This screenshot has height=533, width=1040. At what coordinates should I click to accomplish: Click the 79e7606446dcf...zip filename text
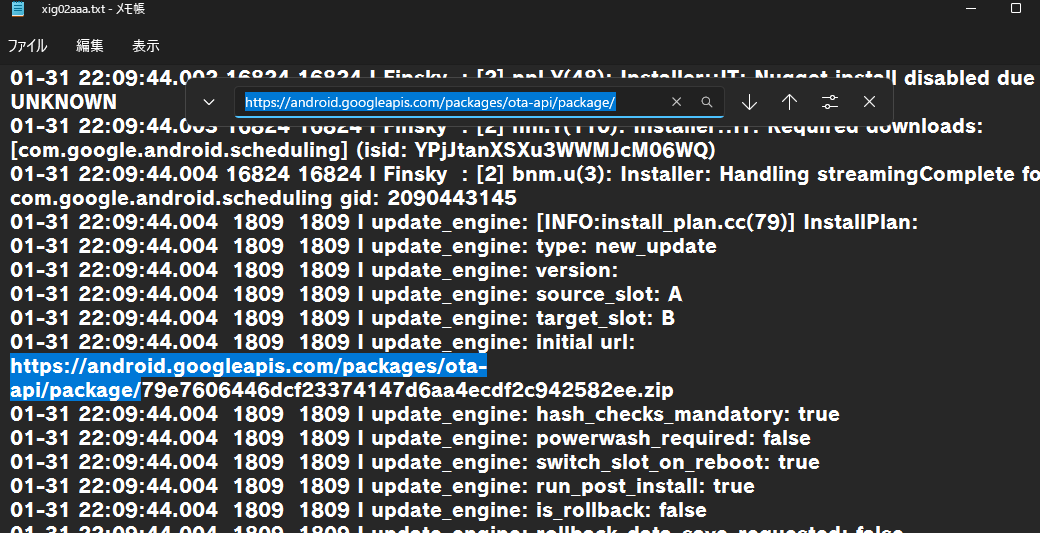pyautogui.click(x=407, y=390)
